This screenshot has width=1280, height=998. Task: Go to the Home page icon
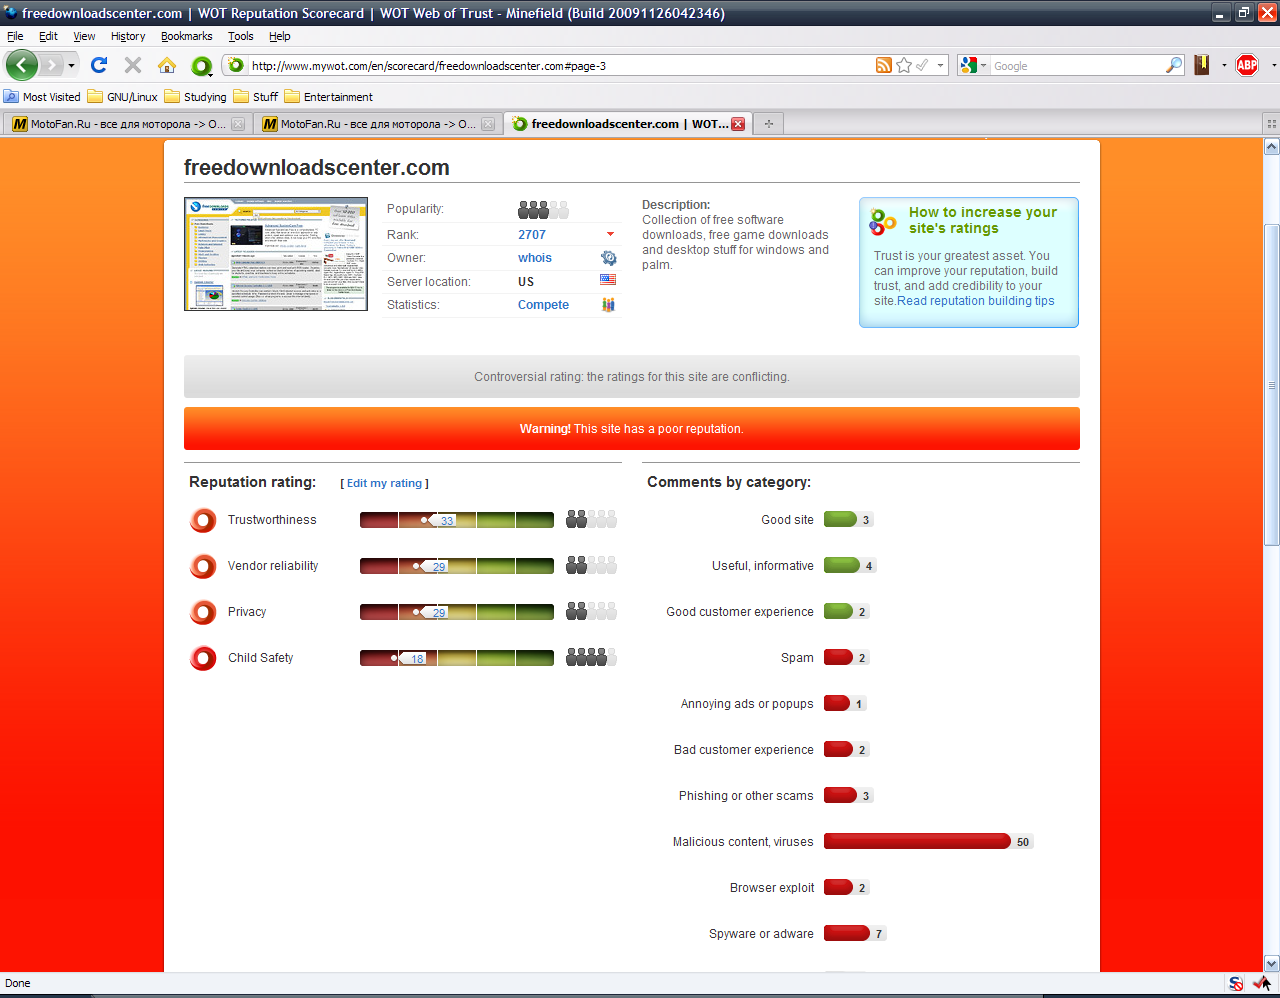(x=167, y=65)
